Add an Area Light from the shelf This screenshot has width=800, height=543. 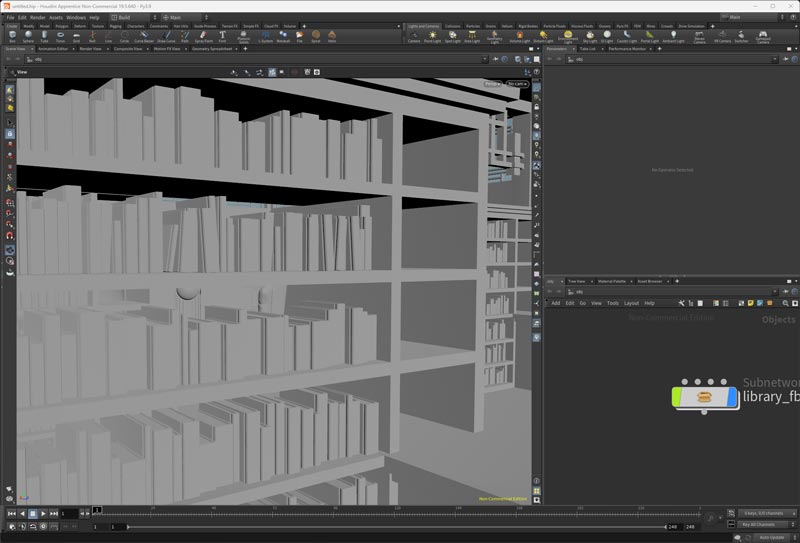click(473, 37)
